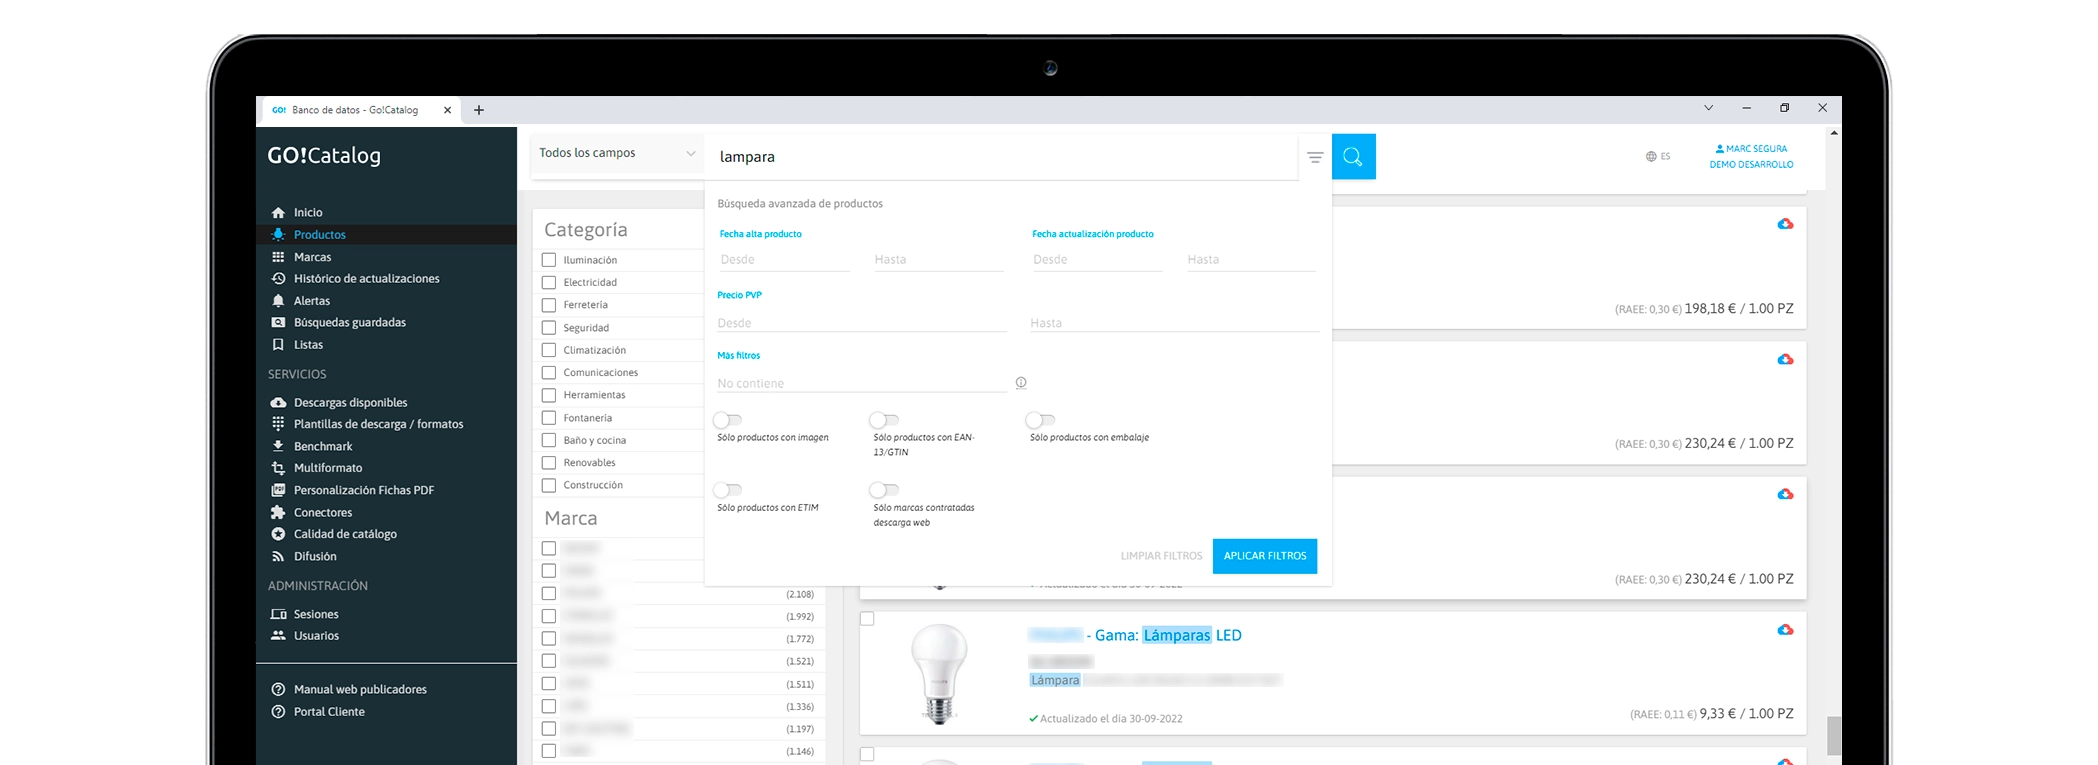Viewport: 2098px width, 765px height.
Task: Click the GO!Catalog logo
Action: 324,155
